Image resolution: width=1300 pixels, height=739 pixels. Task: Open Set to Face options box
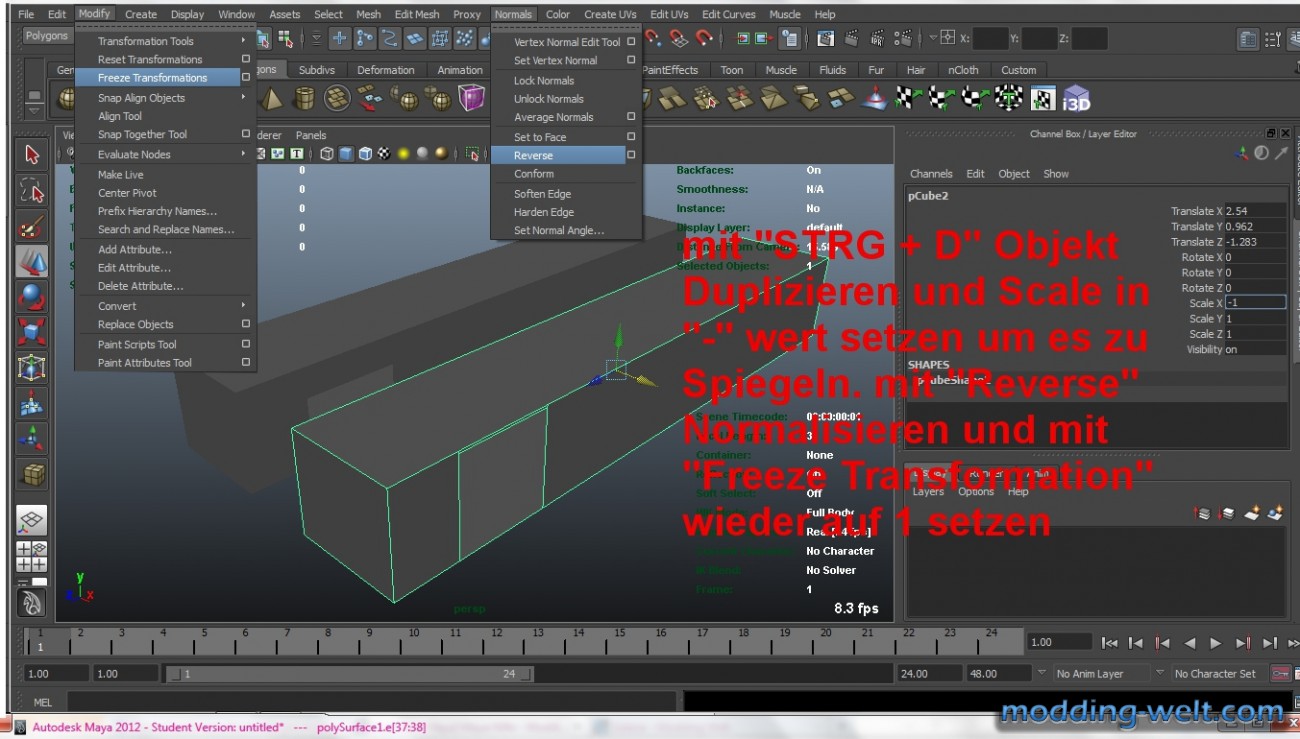[631, 137]
